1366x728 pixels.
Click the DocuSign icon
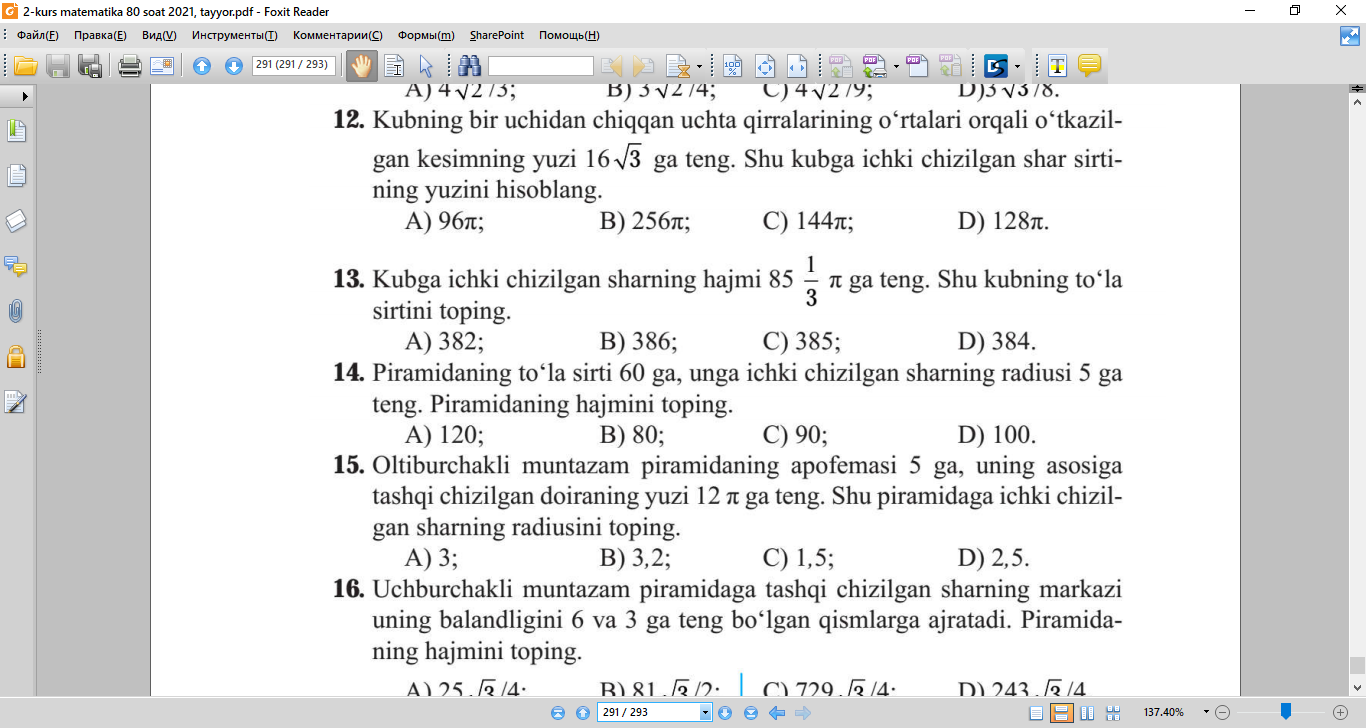tap(996, 67)
